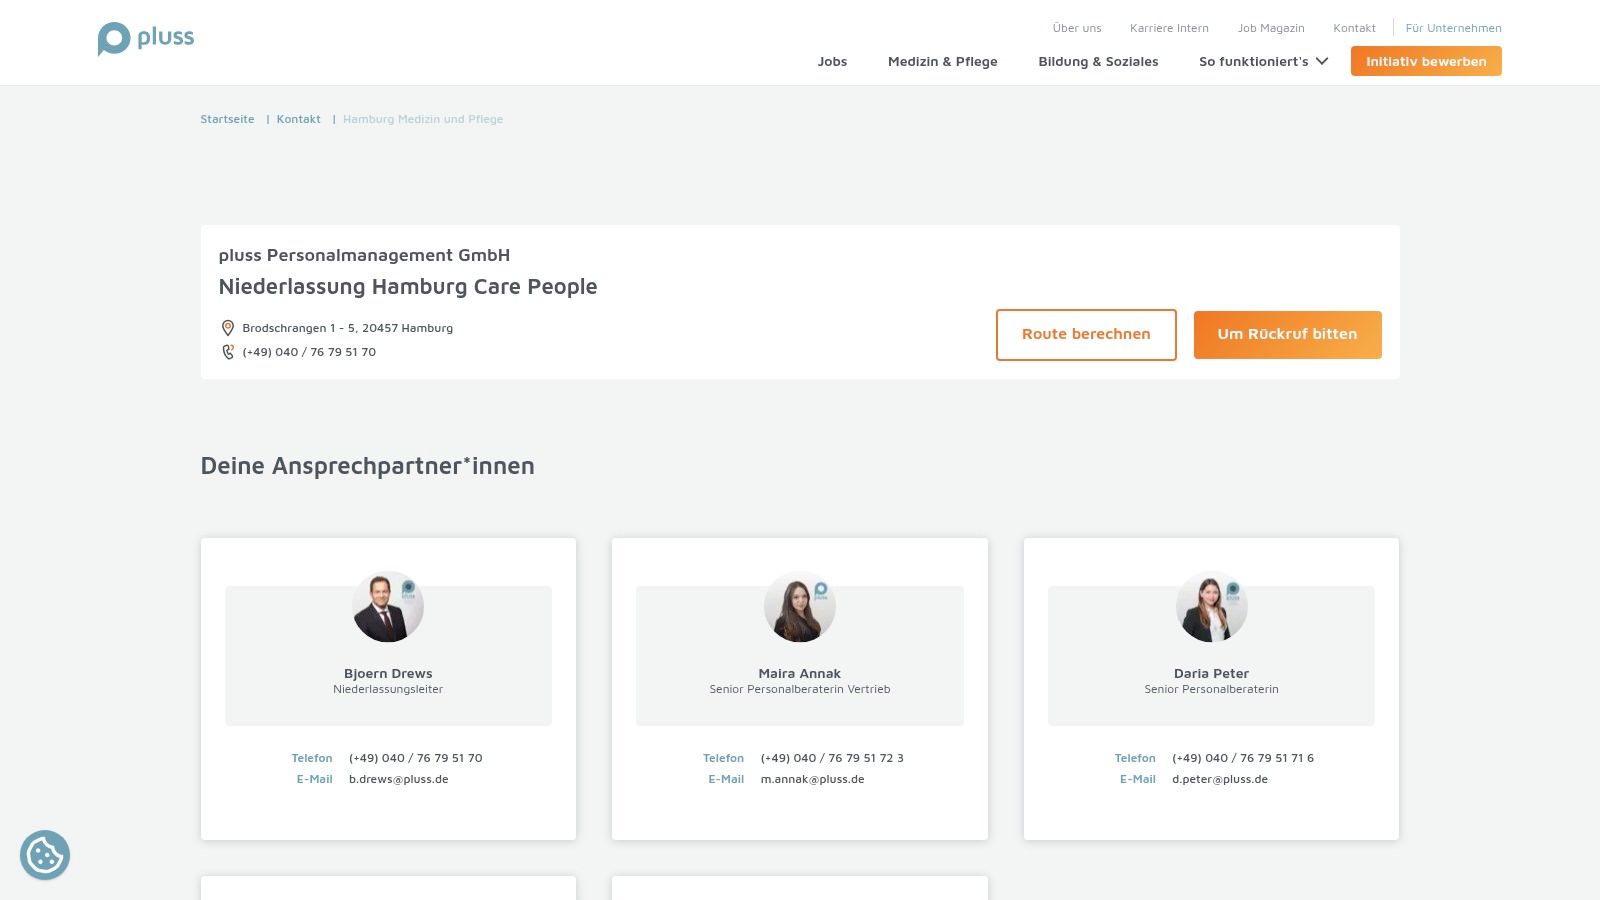Click the Senior Personalberaterin Vertrieb title

(x=800, y=689)
